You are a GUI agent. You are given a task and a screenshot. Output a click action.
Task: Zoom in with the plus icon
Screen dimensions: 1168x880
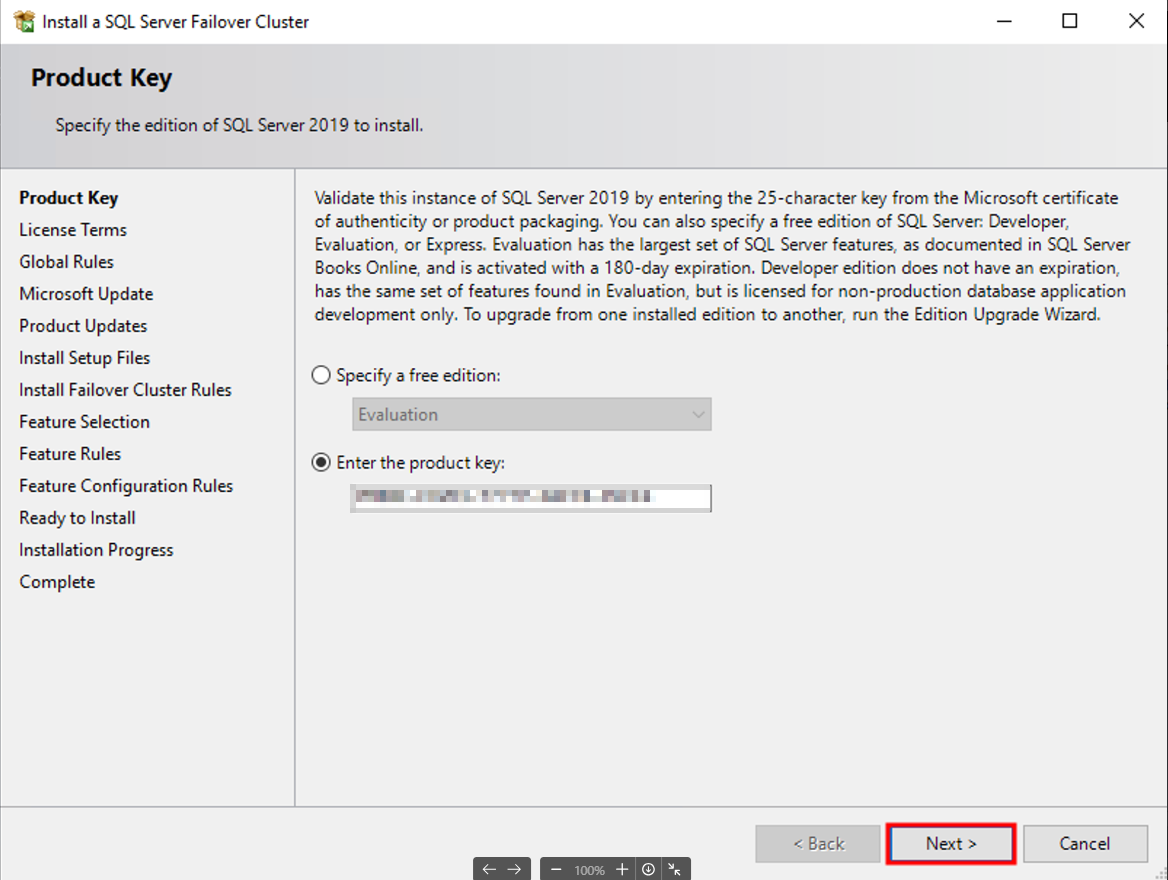tap(622, 869)
